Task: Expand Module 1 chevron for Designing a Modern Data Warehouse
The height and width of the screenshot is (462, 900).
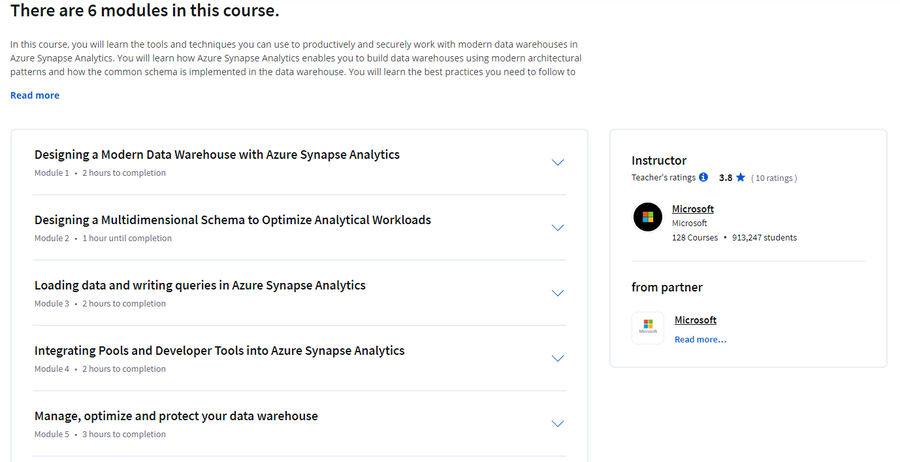Action: click(557, 162)
